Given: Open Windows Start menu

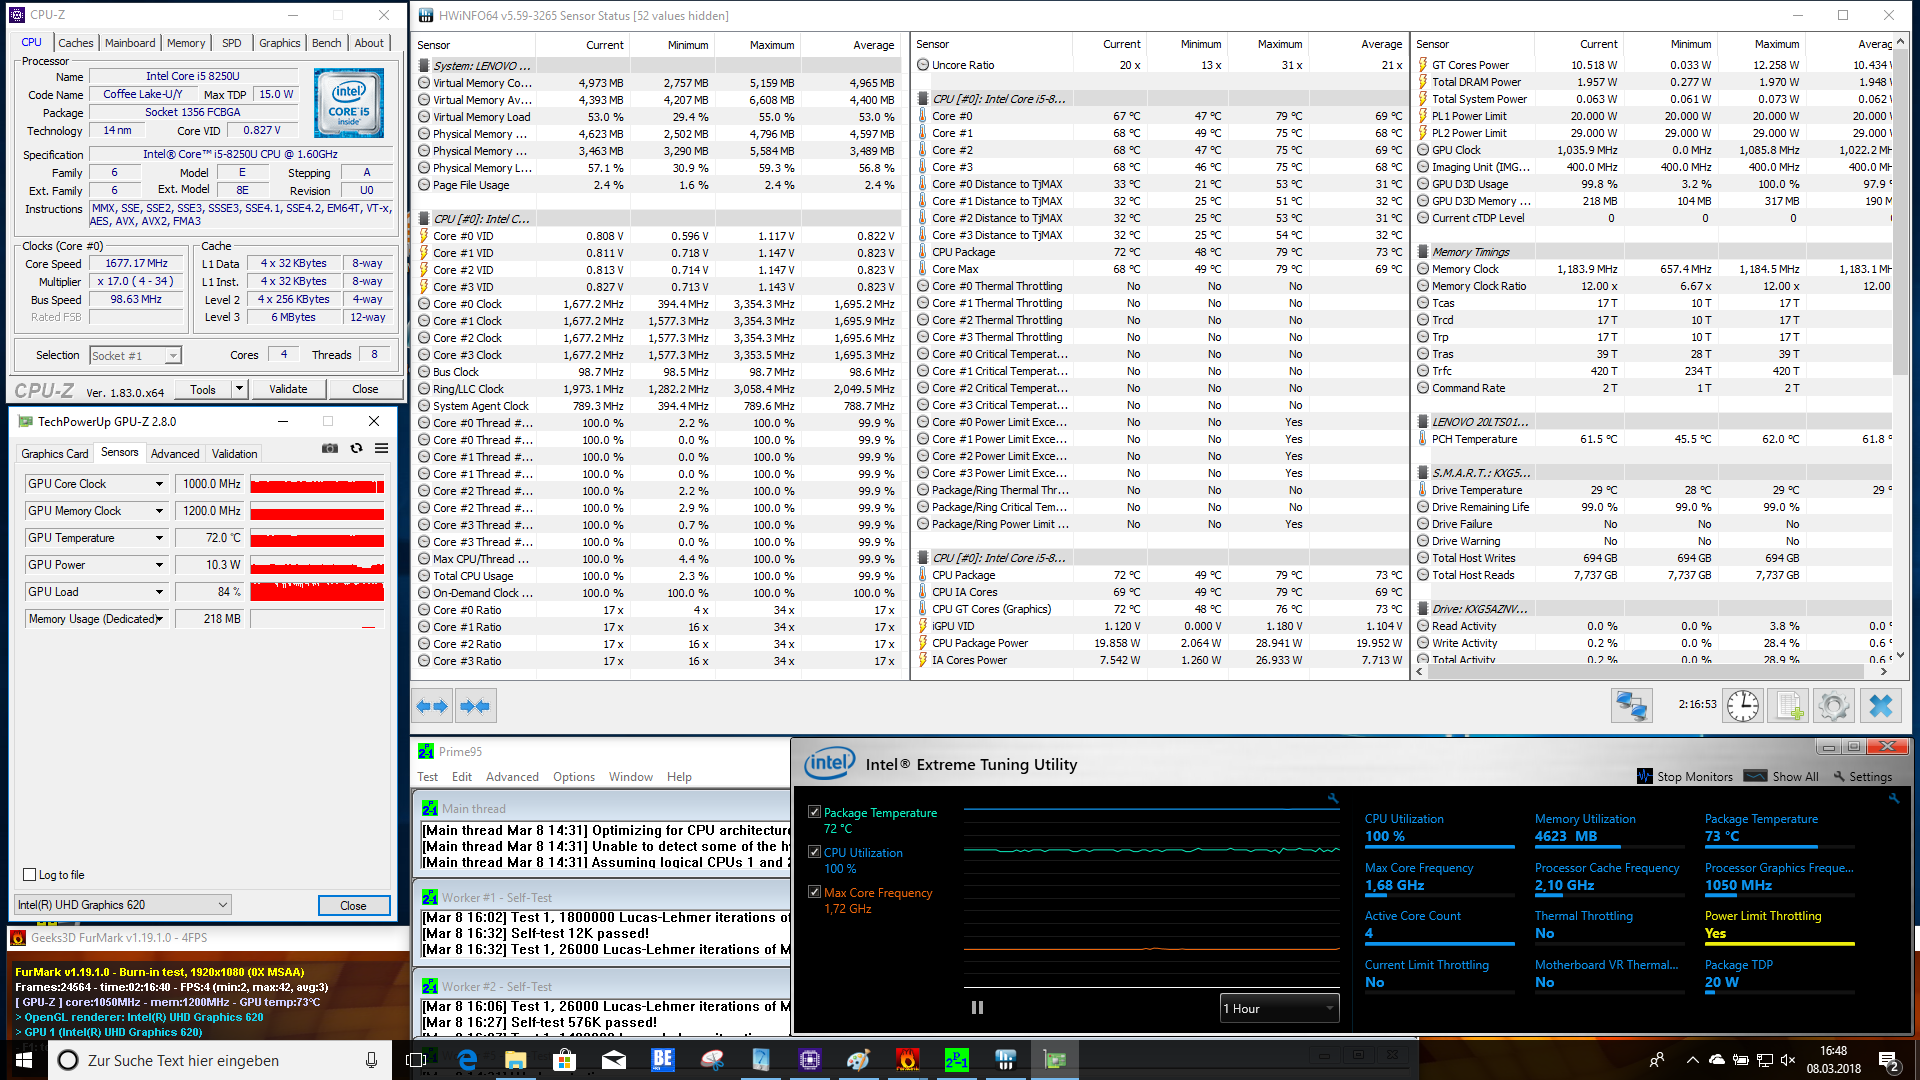Looking at the screenshot, I should click(24, 1060).
